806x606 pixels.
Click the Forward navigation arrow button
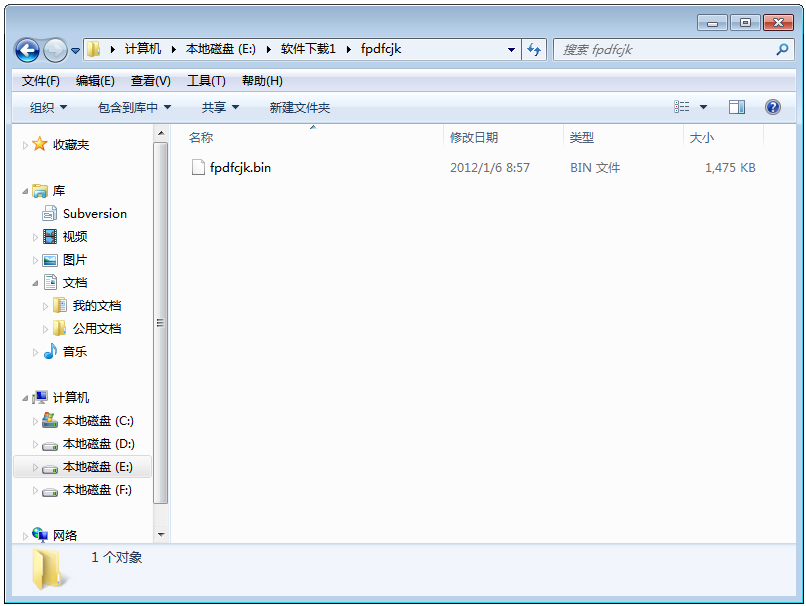point(55,50)
